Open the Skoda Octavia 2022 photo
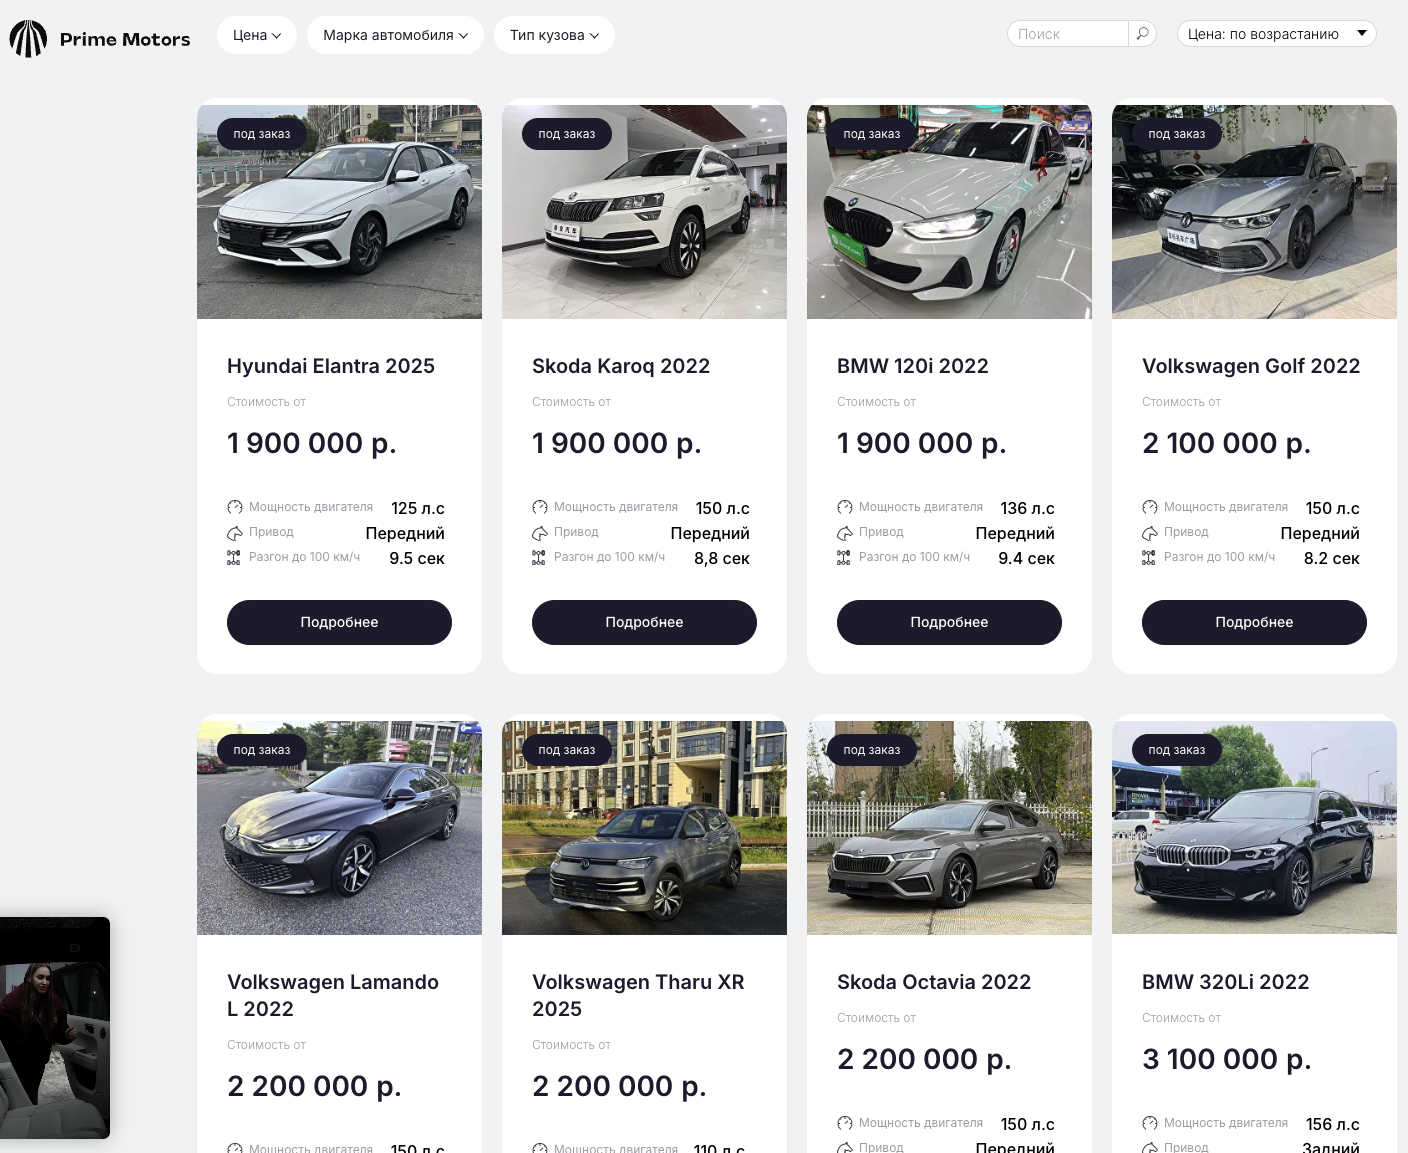The width and height of the screenshot is (1408, 1153). [x=949, y=828]
